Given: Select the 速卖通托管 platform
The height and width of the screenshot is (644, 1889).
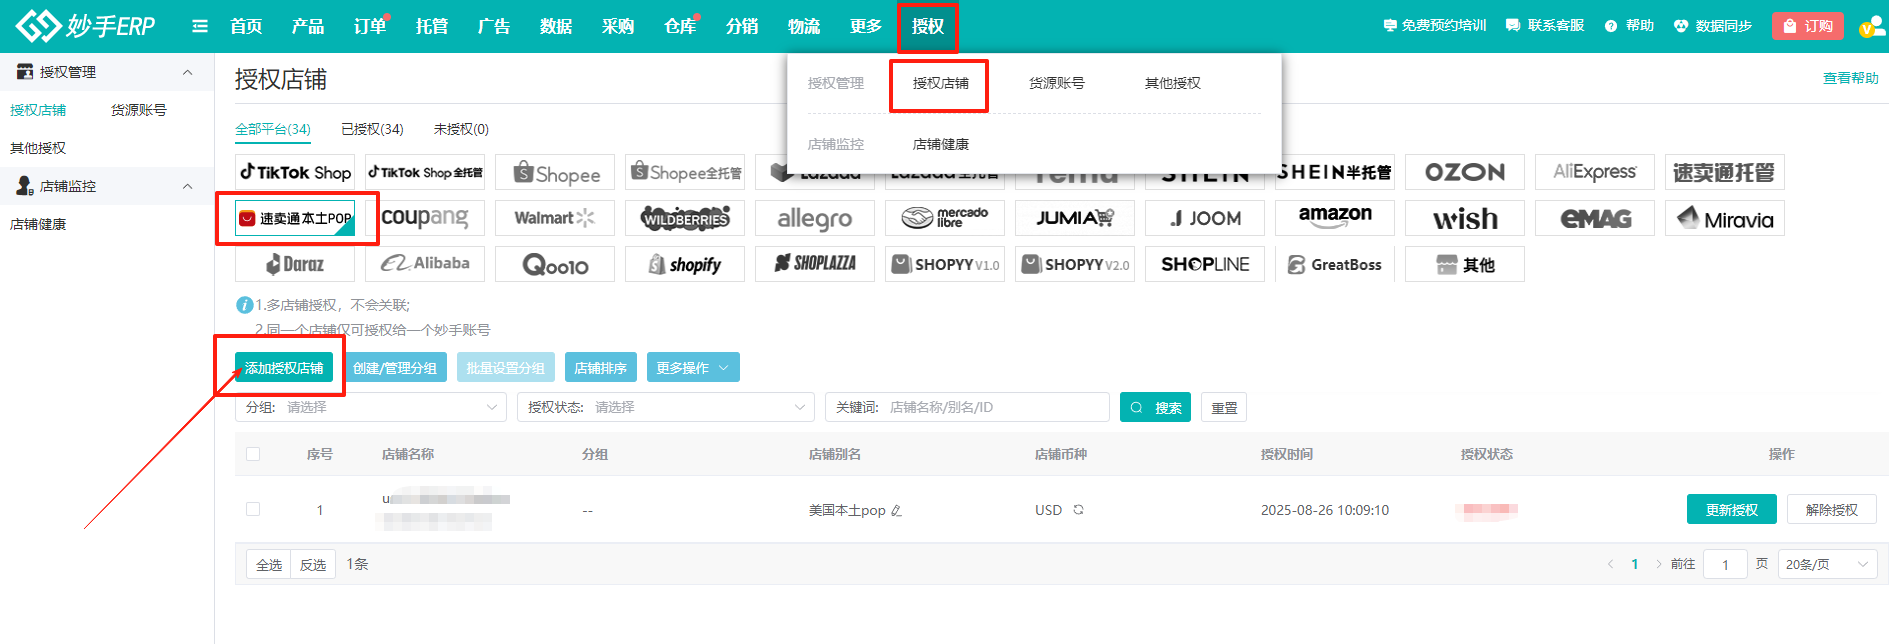Looking at the screenshot, I should coord(1725,172).
